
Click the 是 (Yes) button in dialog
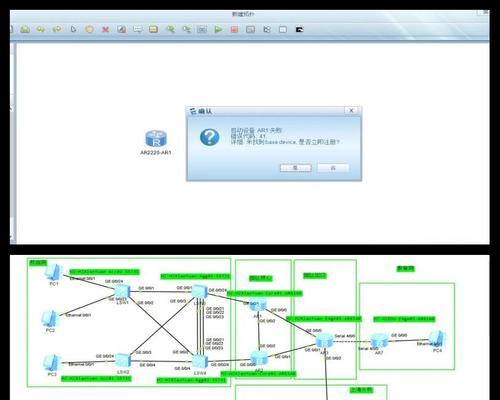(x=295, y=168)
